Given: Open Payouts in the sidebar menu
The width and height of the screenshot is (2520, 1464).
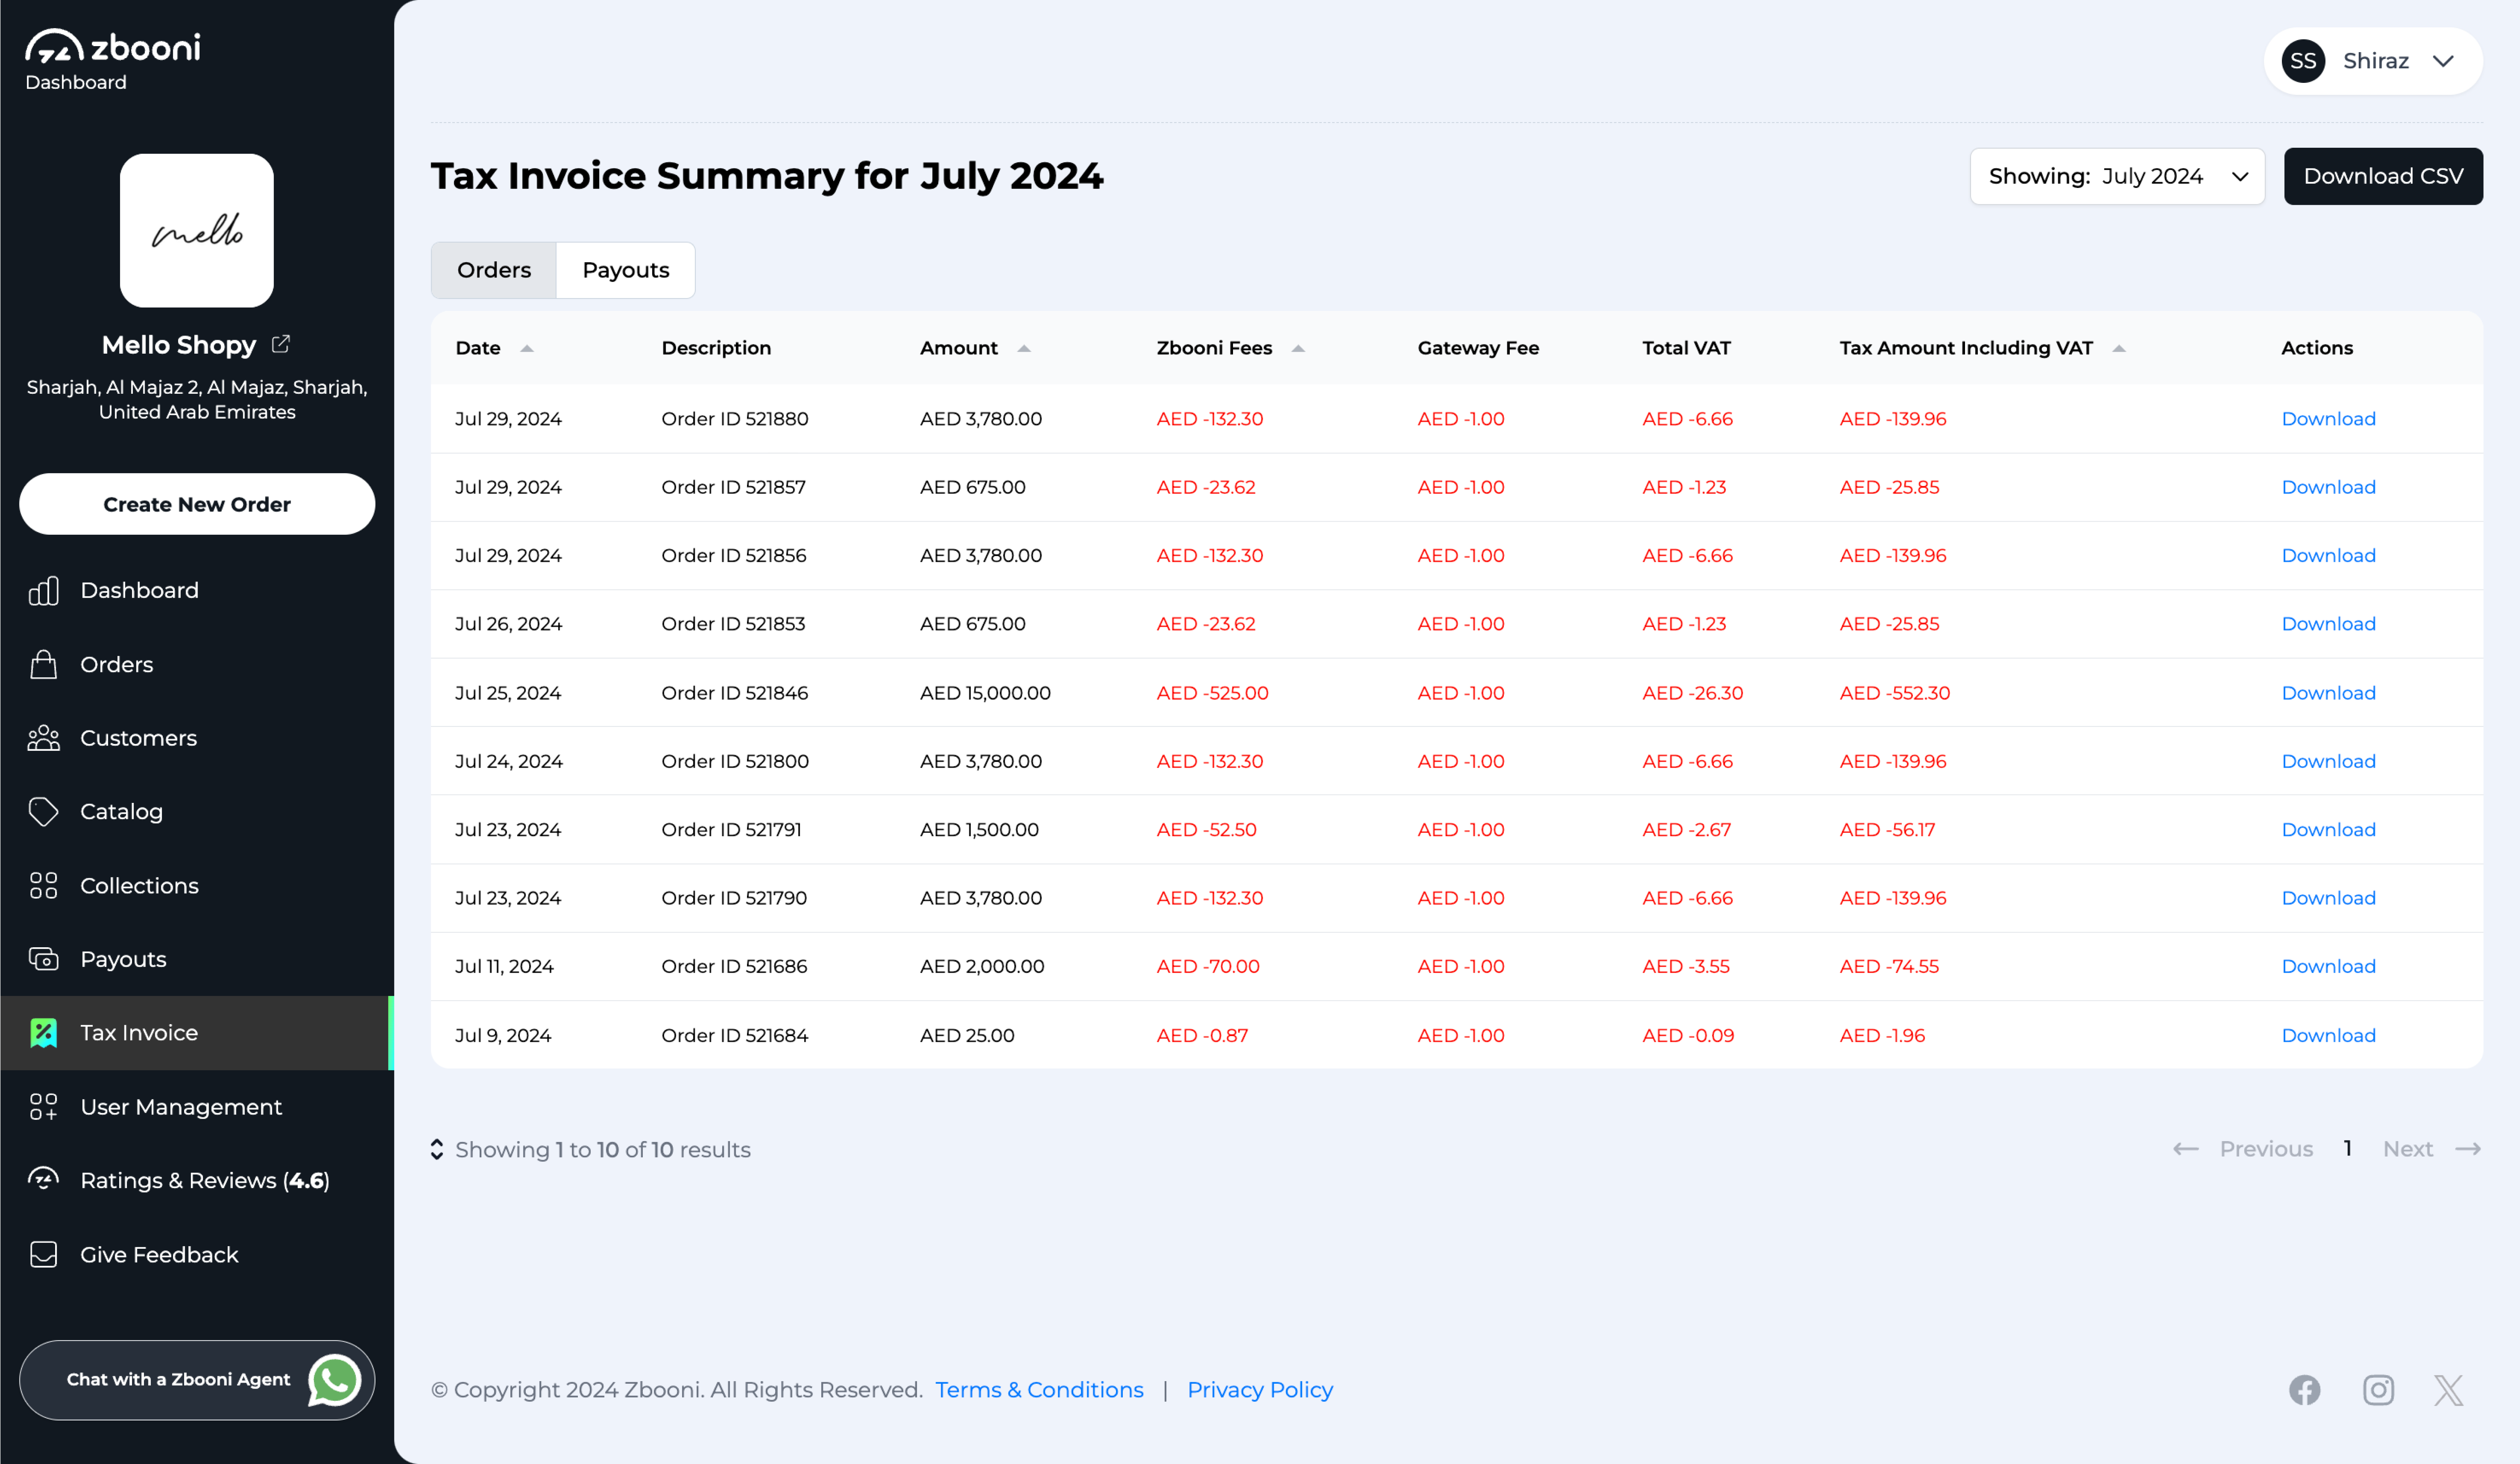Looking at the screenshot, I should click(196, 959).
